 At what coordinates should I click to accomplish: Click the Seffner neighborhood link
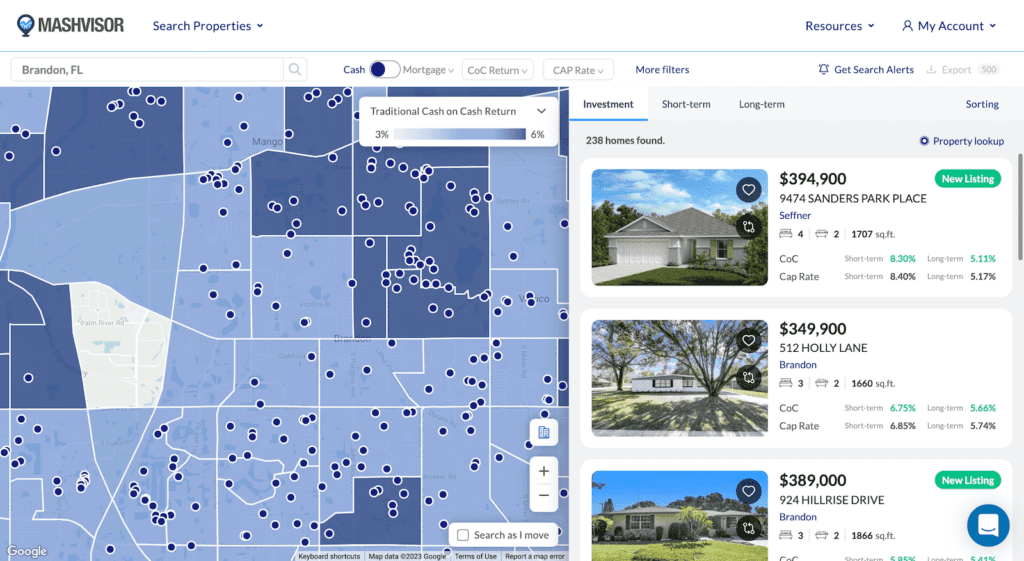[x=795, y=215]
